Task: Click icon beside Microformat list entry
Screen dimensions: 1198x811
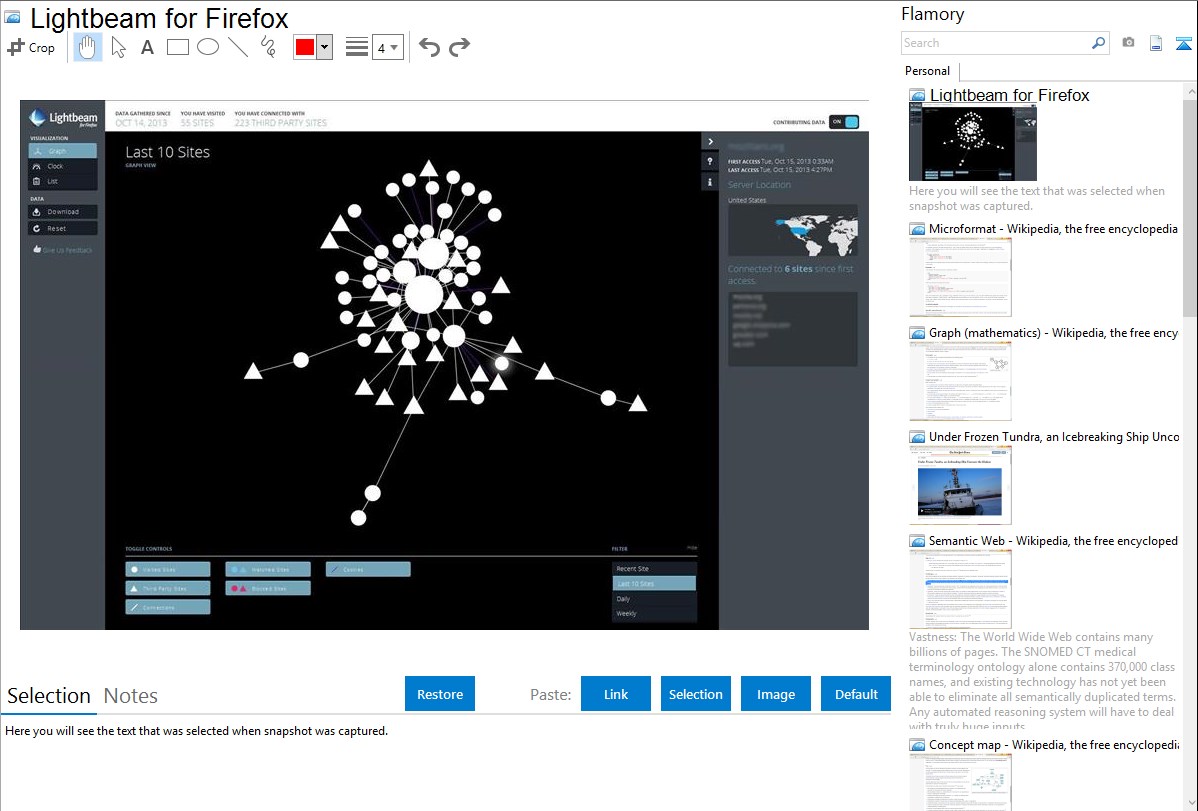Action: coord(917,229)
